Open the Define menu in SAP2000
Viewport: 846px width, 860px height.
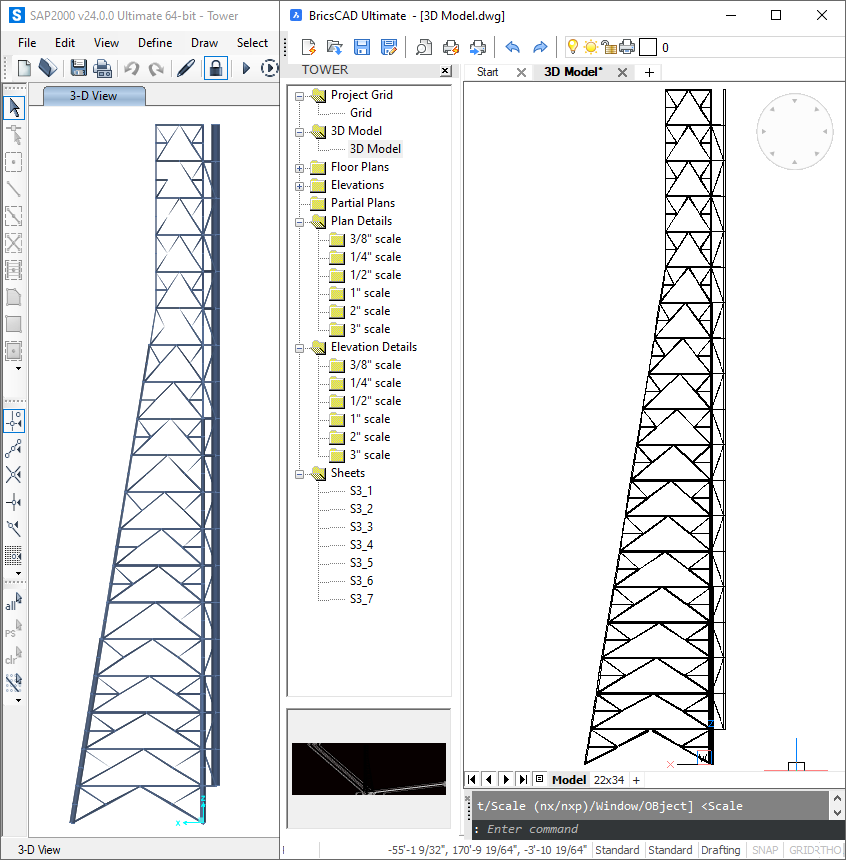[x=155, y=43]
